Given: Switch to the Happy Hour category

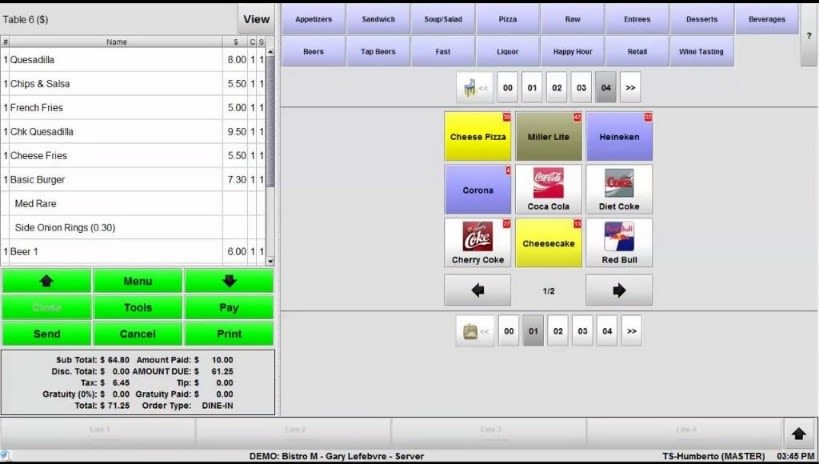Looking at the screenshot, I should point(572,51).
